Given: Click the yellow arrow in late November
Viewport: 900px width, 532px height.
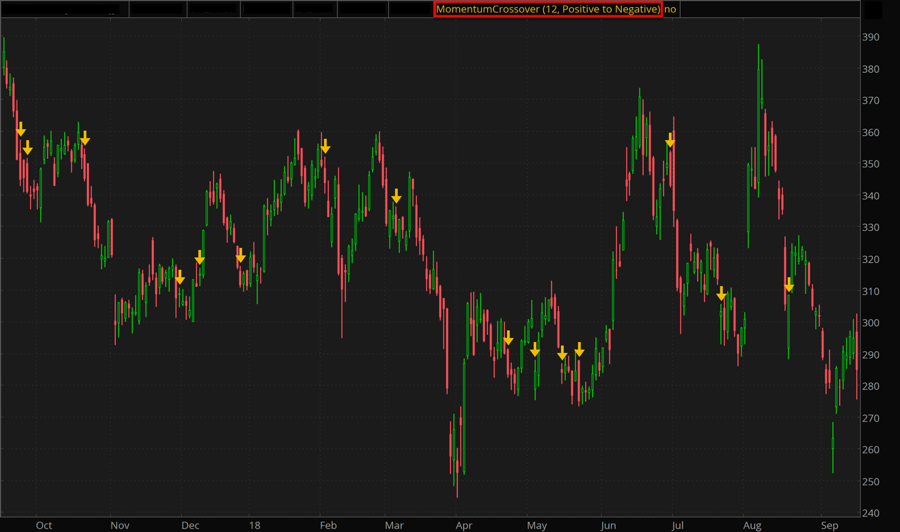Looking at the screenshot, I should [x=180, y=277].
